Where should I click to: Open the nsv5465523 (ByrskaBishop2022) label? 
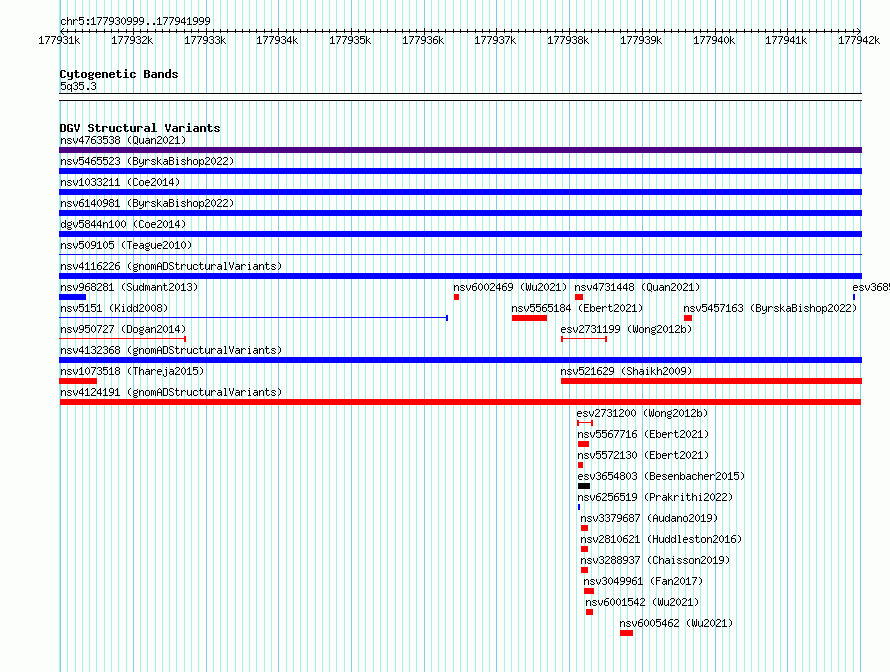point(147,161)
